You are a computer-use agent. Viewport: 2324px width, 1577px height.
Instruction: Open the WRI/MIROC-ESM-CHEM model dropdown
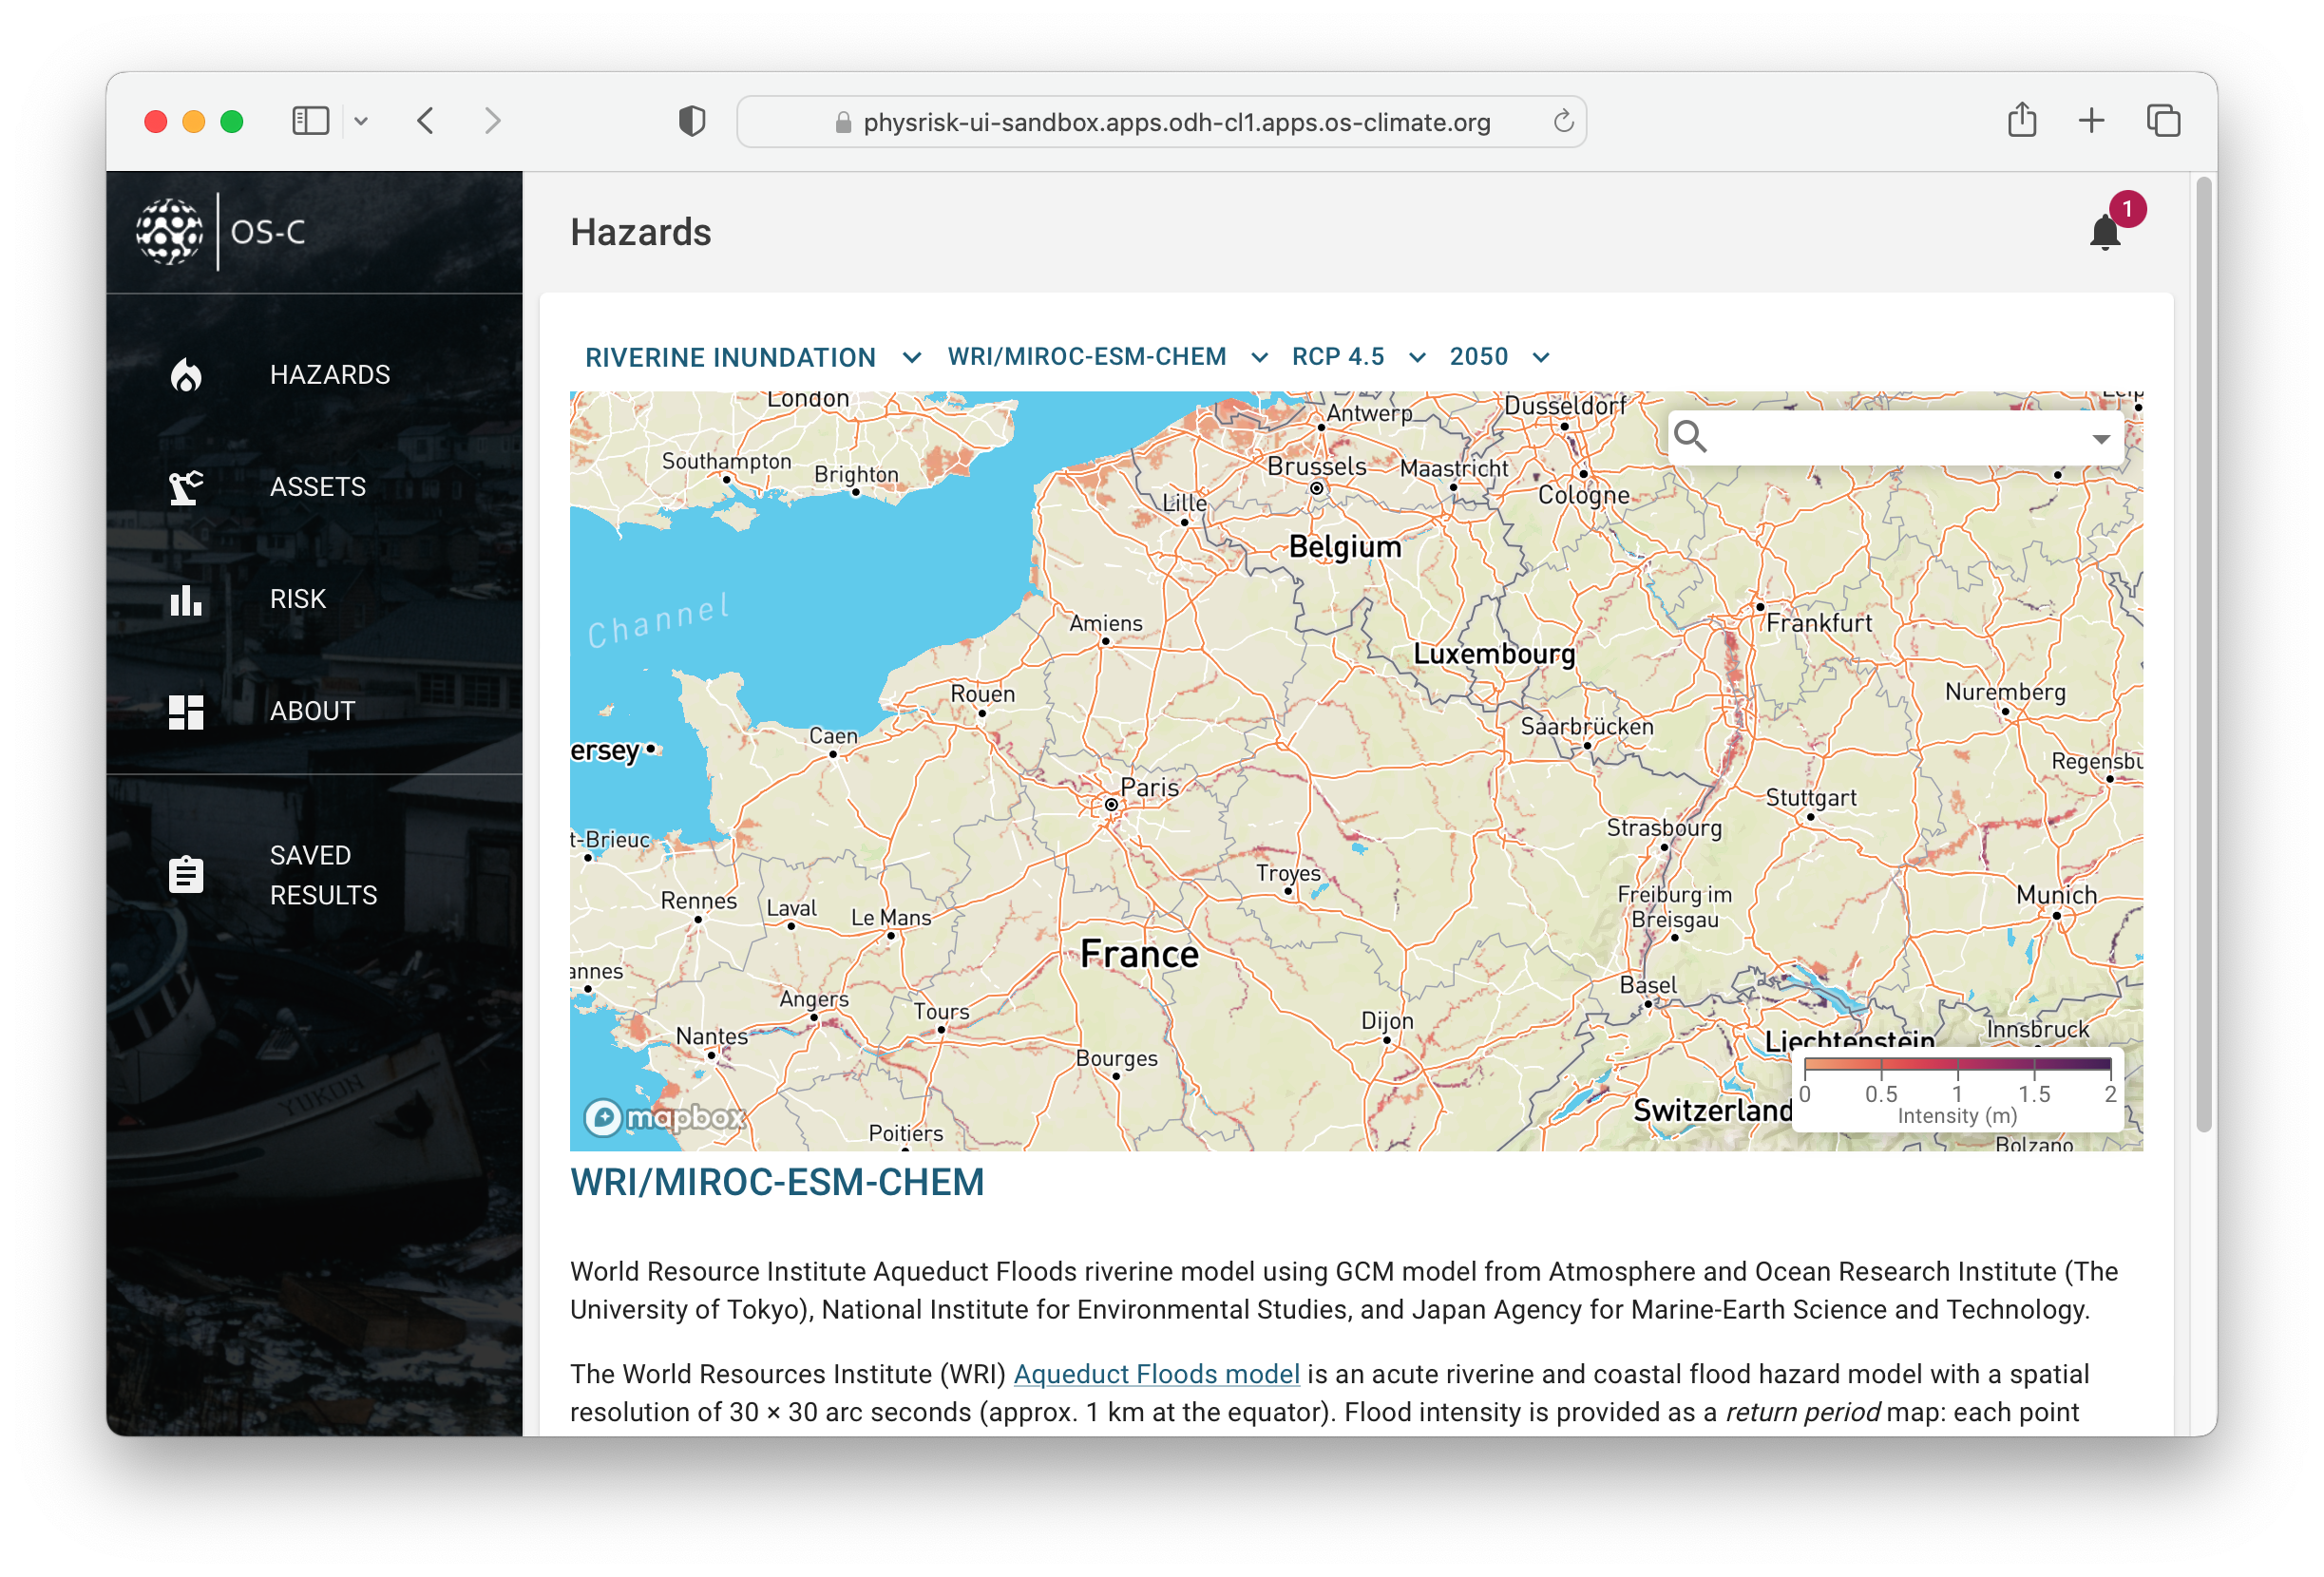(1108, 357)
